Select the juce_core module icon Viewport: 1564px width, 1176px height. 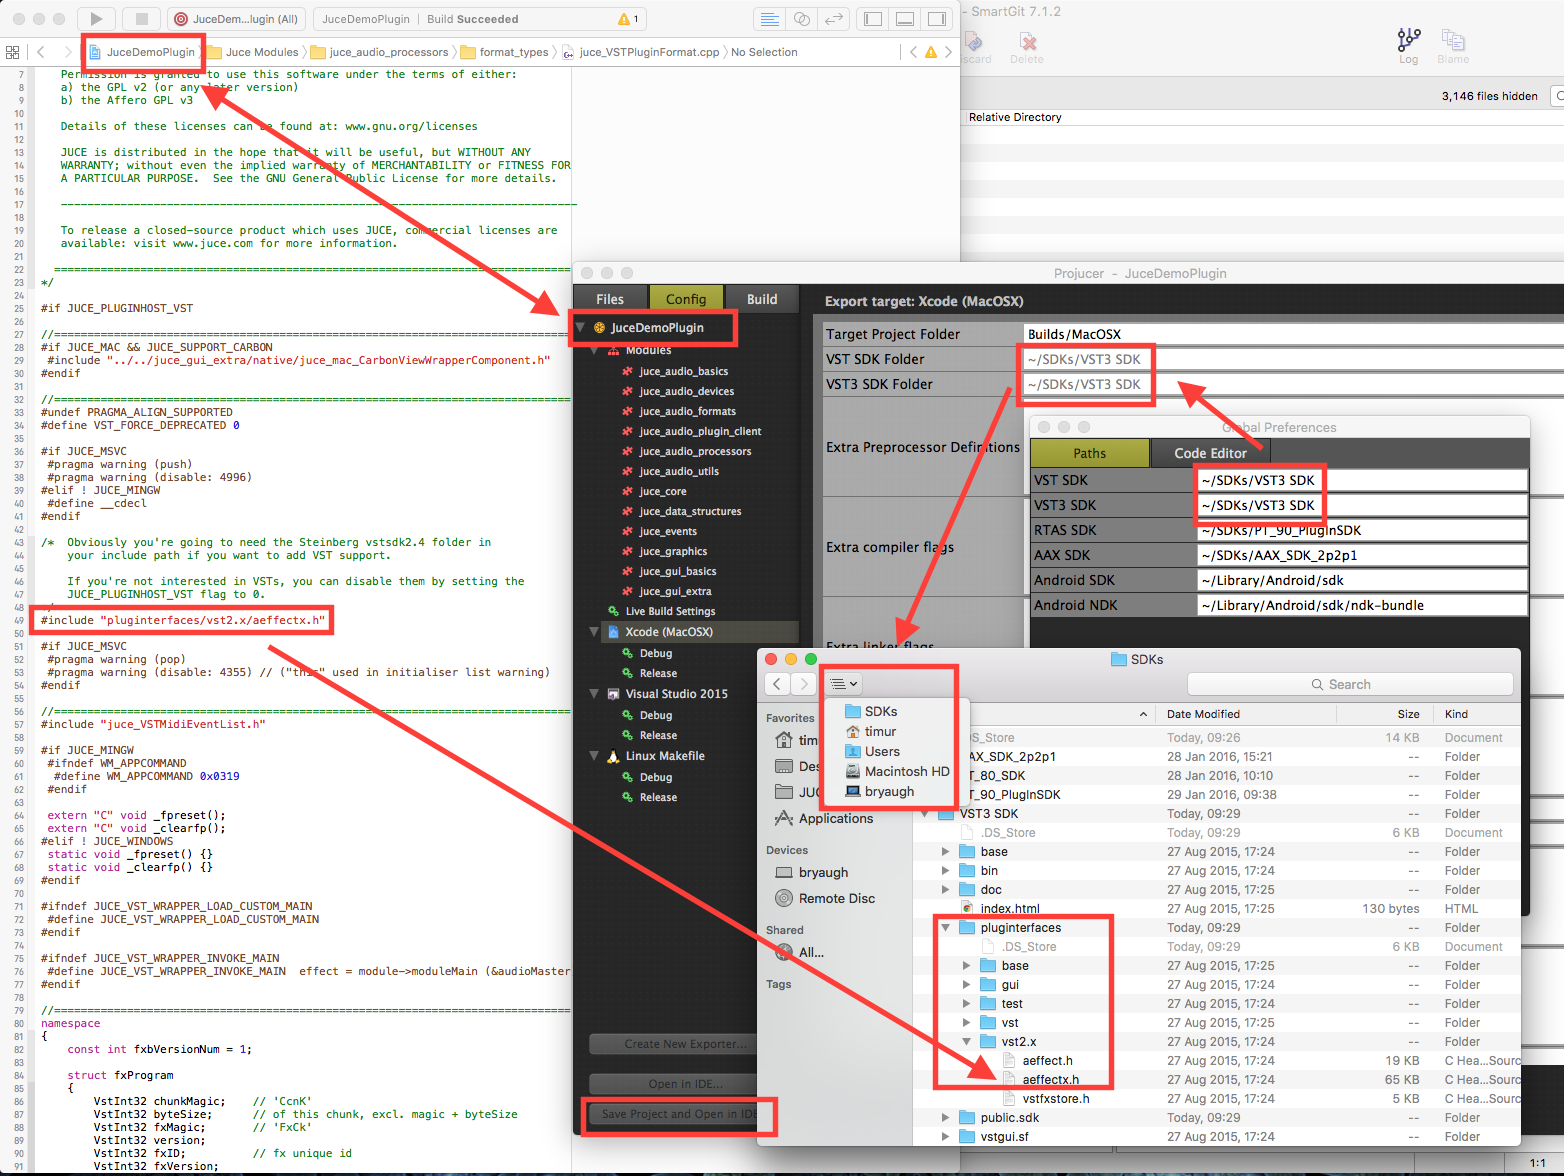point(628,491)
